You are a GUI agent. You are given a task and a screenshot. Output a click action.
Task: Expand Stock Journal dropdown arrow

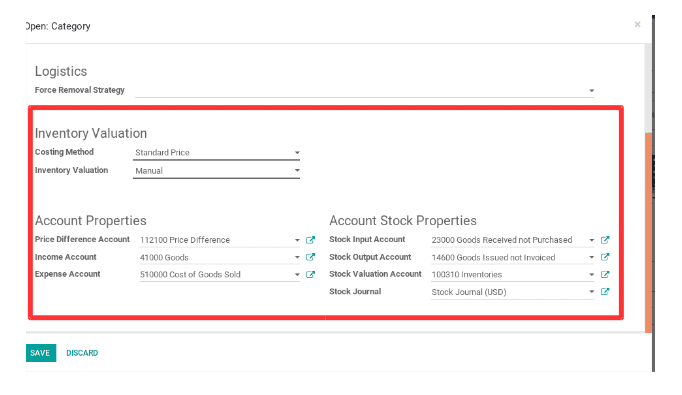pos(592,291)
